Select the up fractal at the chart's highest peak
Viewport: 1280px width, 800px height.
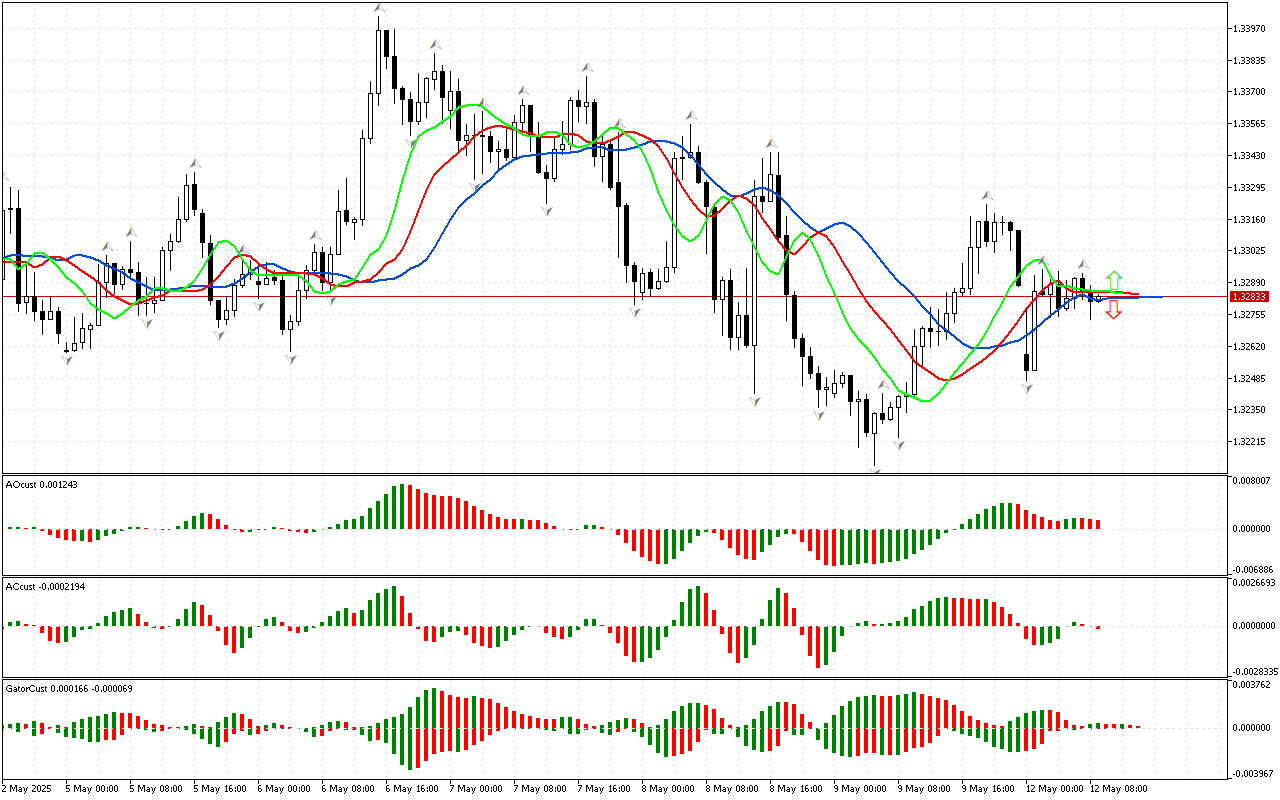(x=379, y=10)
